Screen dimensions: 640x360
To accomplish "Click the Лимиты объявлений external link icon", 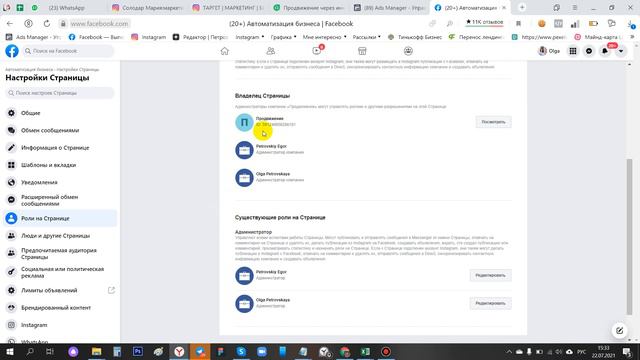I will [x=111, y=290].
